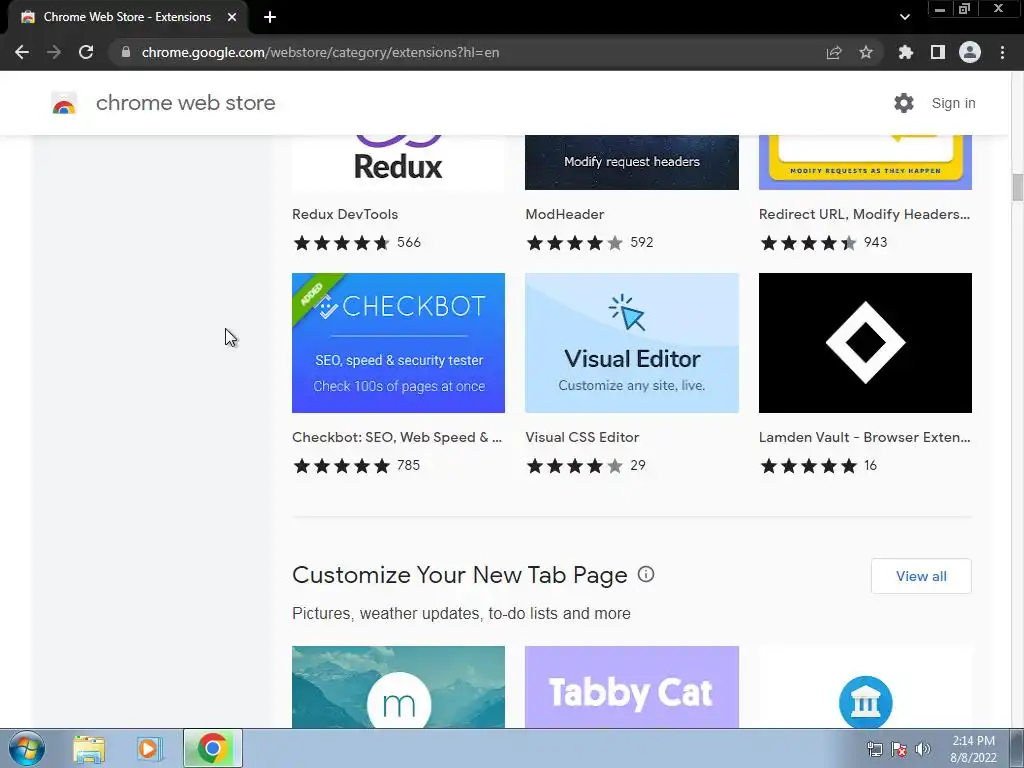Select the Chrome Web Store - Extensions tab

[x=127, y=17]
